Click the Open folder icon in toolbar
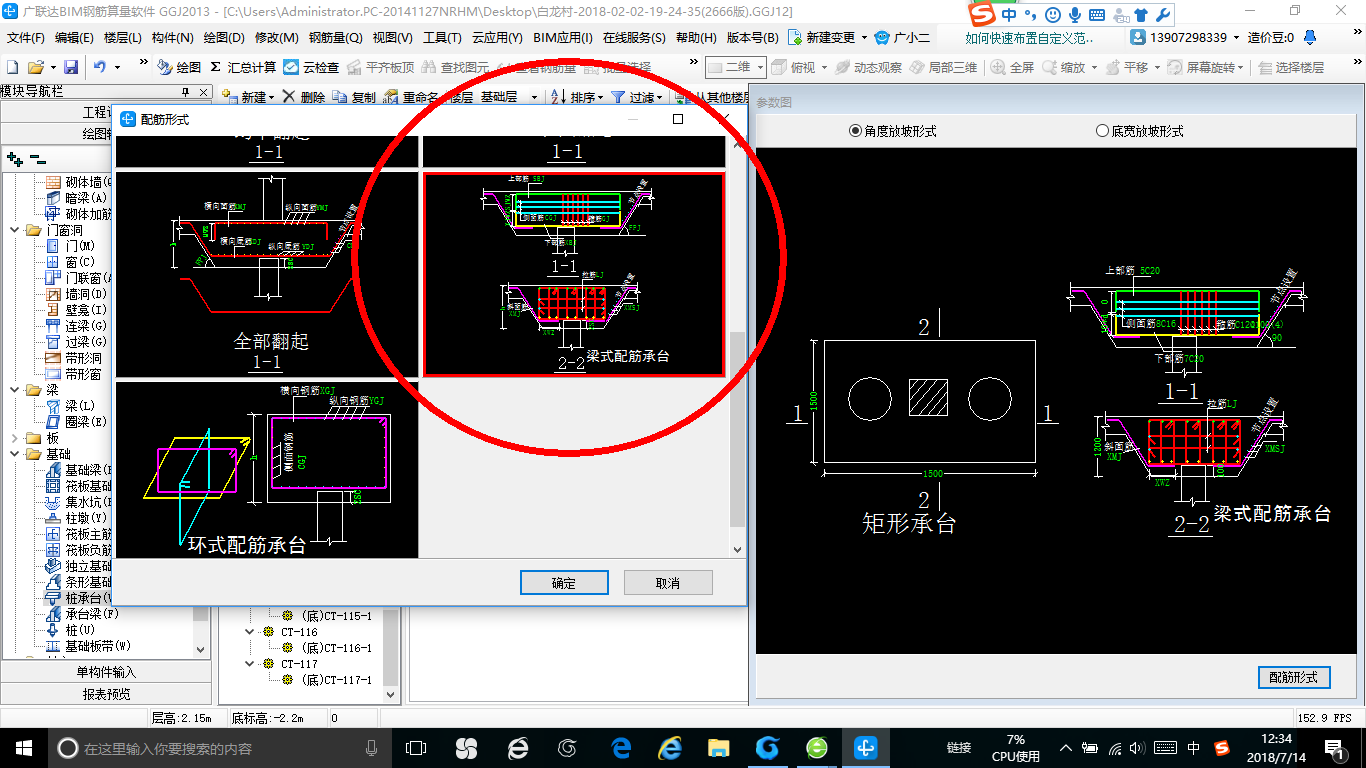This screenshot has height=768, width=1366. [36, 67]
